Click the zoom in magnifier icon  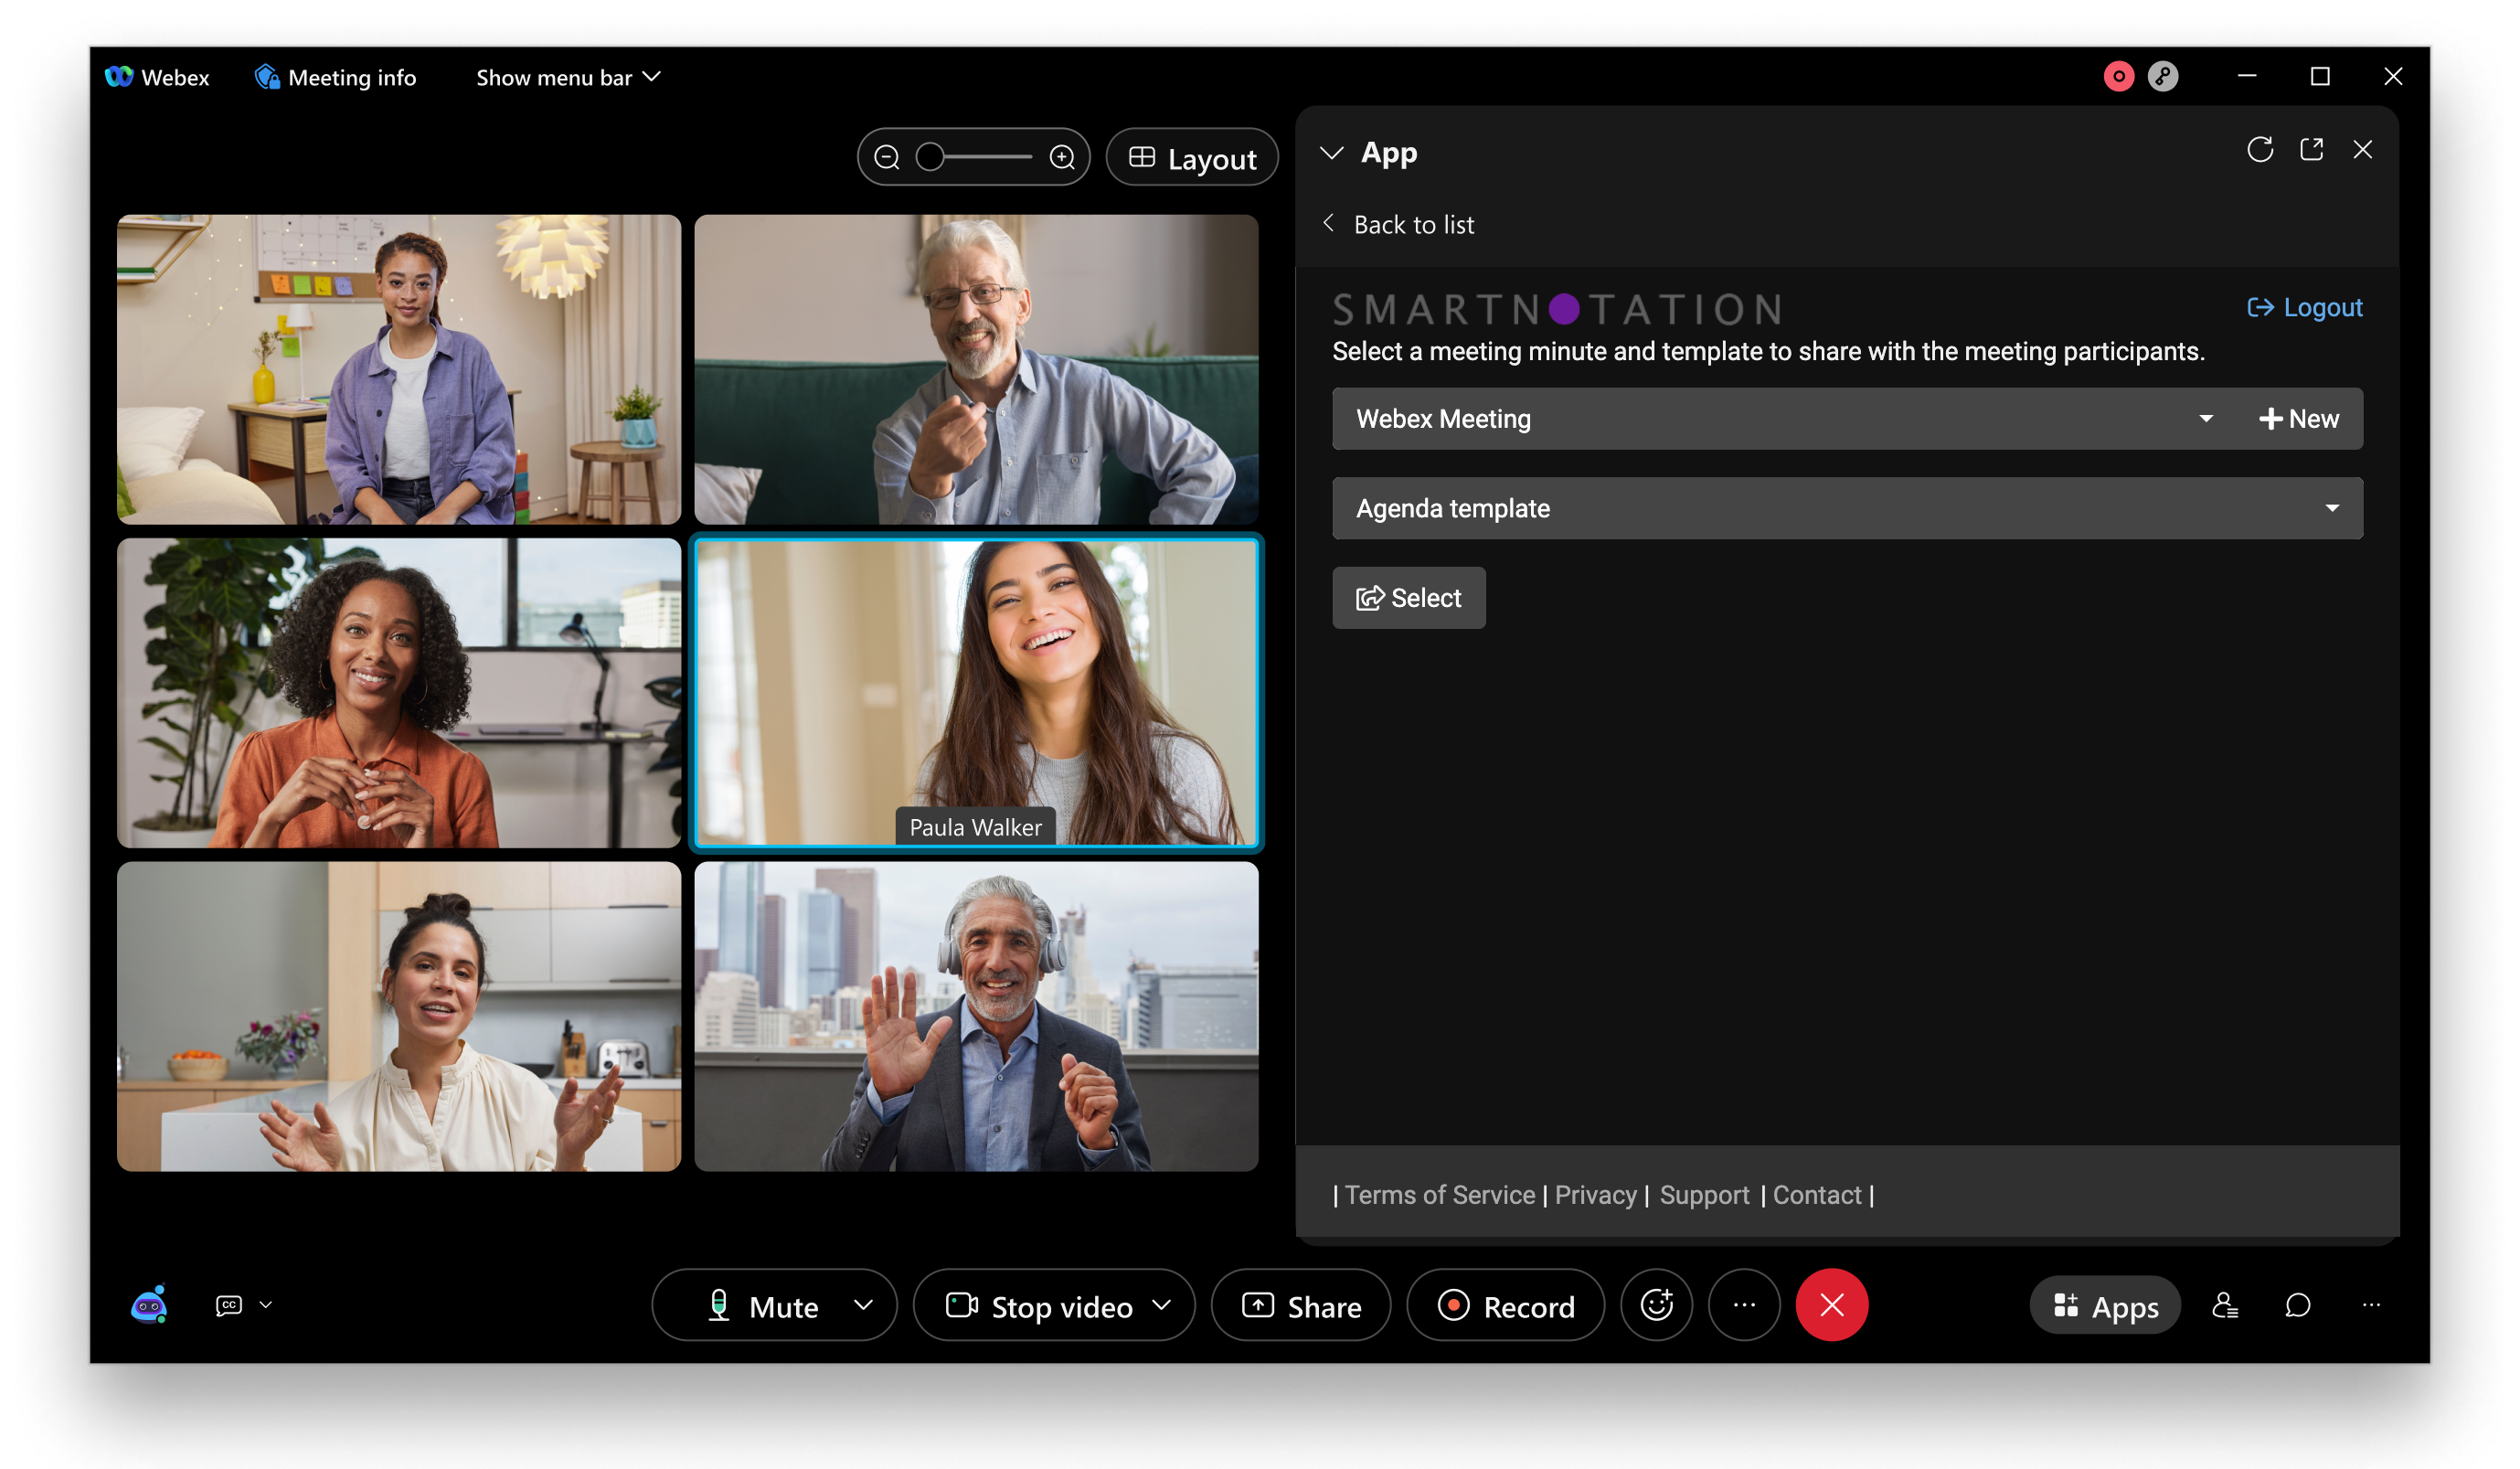(x=1062, y=157)
